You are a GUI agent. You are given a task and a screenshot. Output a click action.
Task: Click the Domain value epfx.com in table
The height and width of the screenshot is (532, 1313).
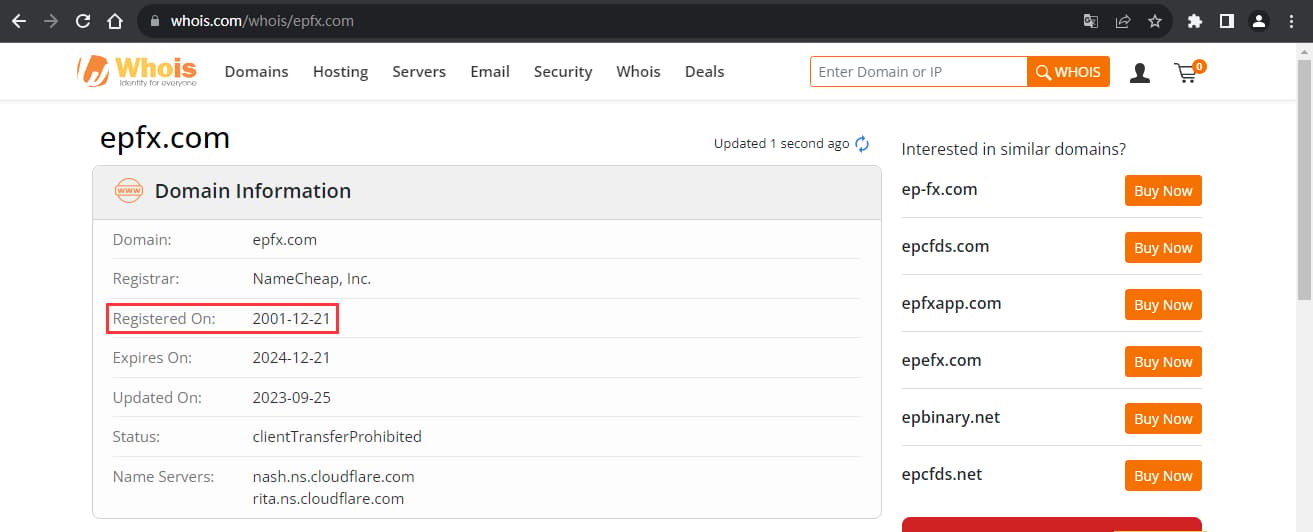[285, 240]
